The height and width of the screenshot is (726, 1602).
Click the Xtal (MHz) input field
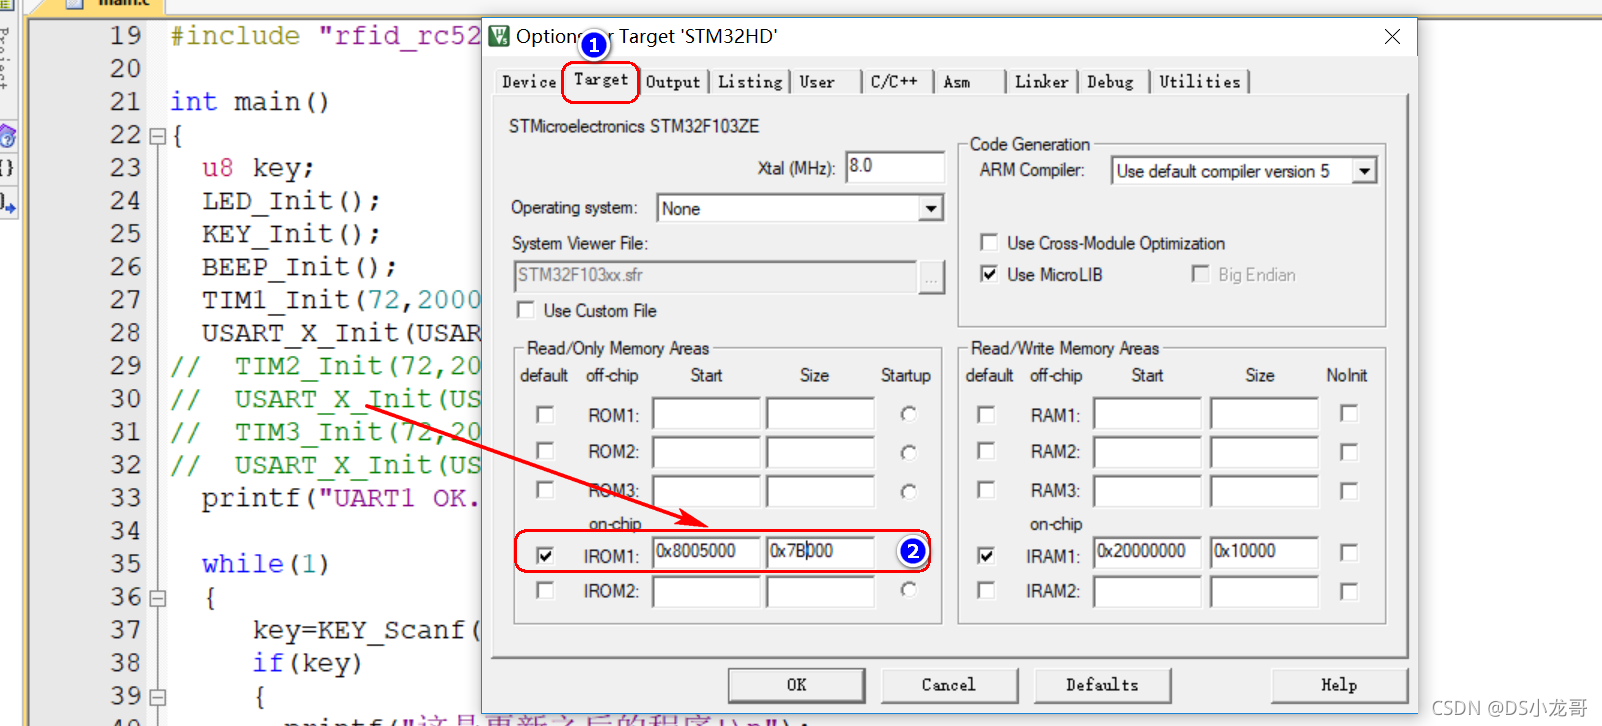pyautogui.click(x=895, y=167)
